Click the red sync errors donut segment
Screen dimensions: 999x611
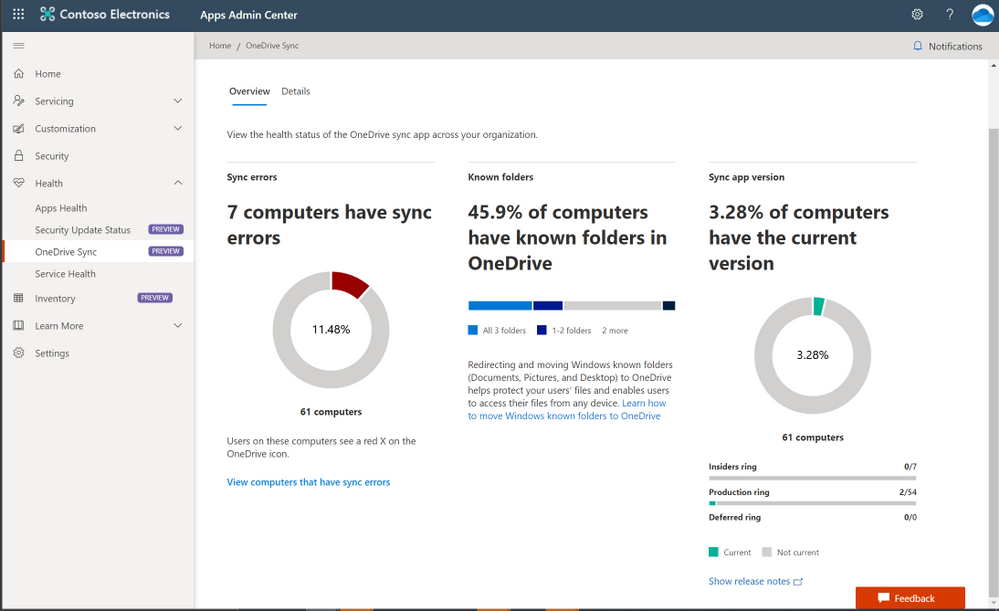350,283
